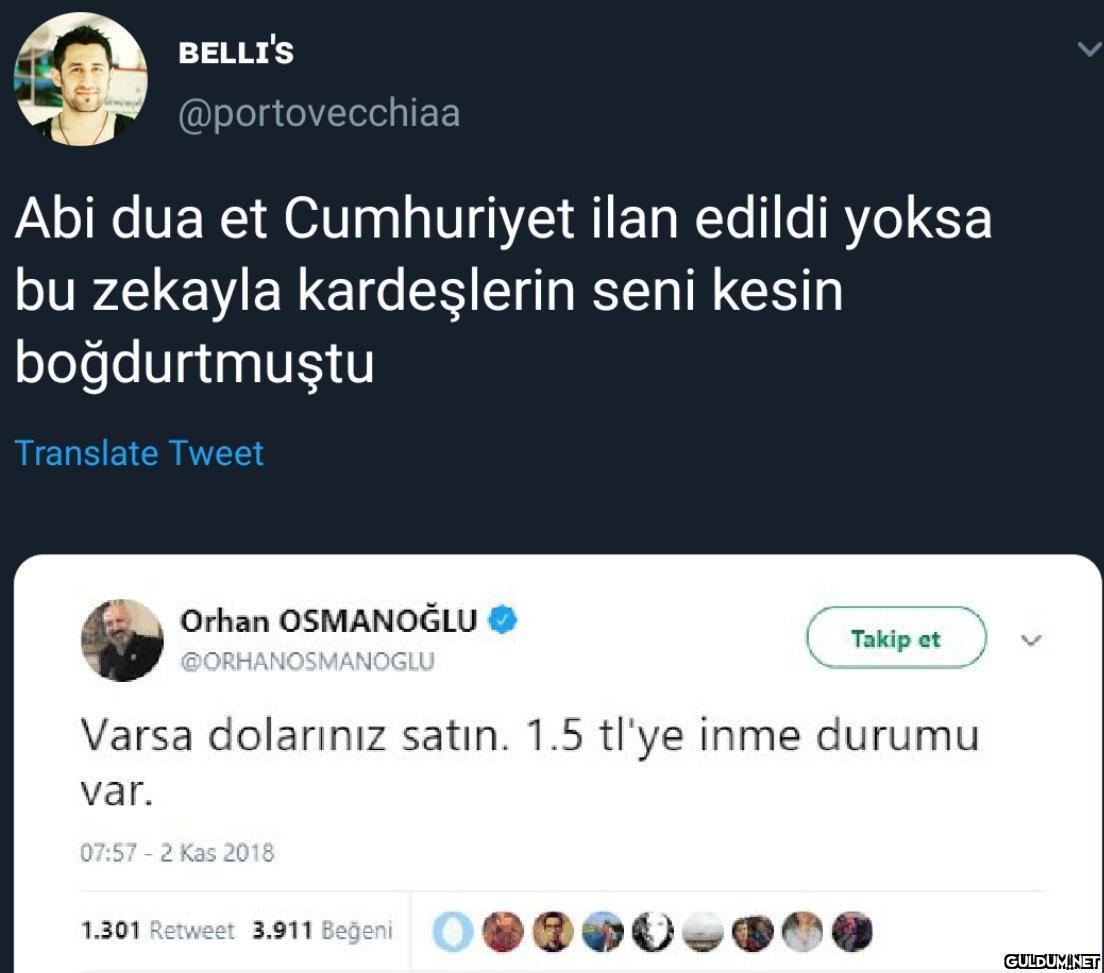Click the @portovecchiaa handle
1104x973 pixels.
pos(319,113)
